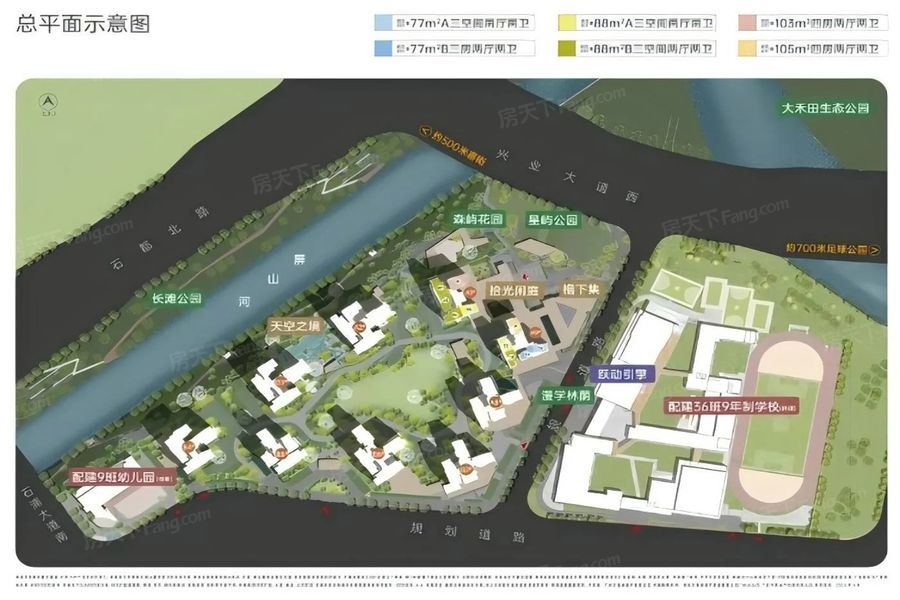Select the 森屿花园 green label
The width and height of the screenshot is (900, 600).
click(478, 219)
